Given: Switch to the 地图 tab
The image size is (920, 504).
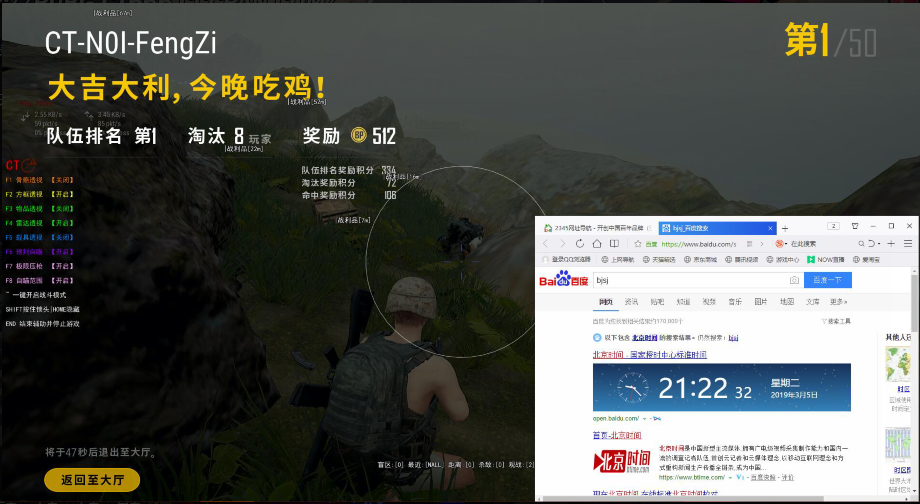Looking at the screenshot, I should (x=787, y=302).
